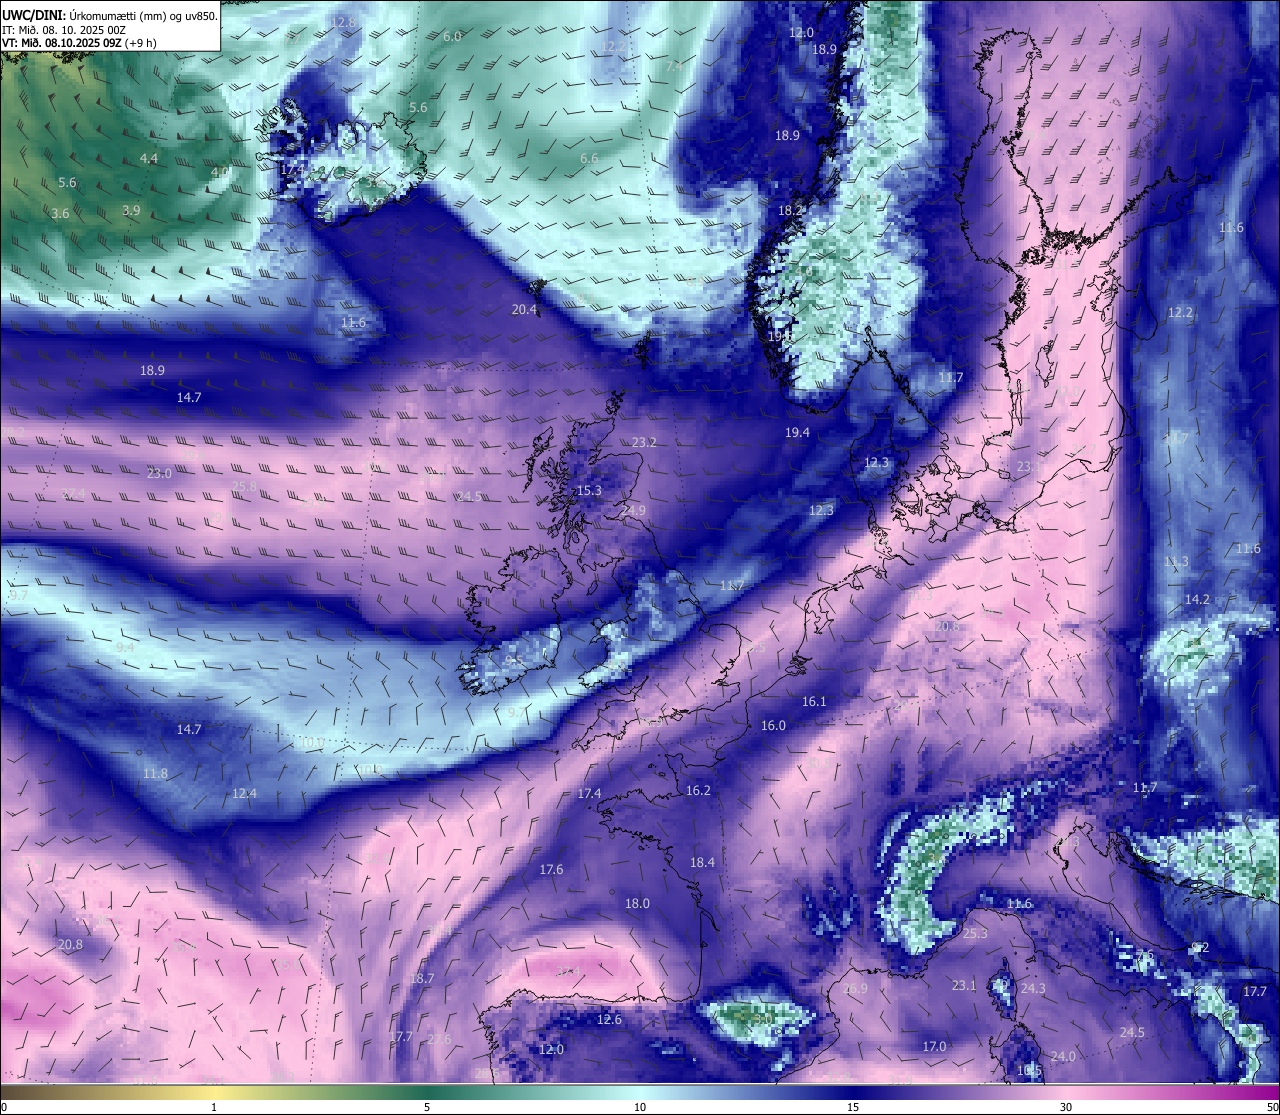Image resolution: width=1280 pixels, height=1115 pixels.
Task: Click the color scale tick label 50
Action: pos(1272,1107)
